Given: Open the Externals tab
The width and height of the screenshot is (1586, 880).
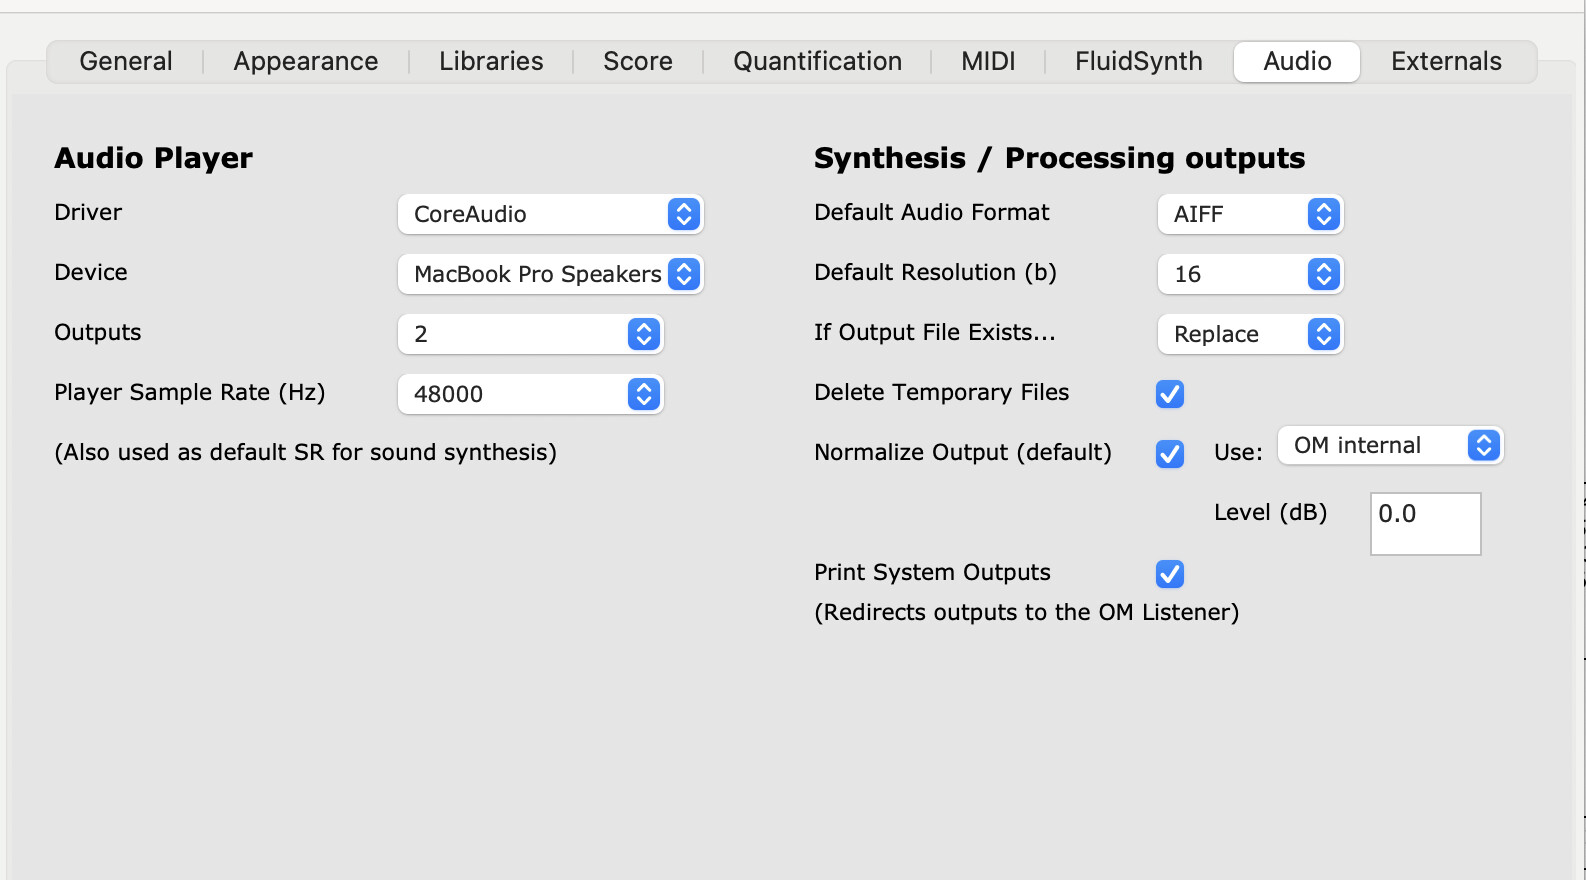Looking at the screenshot, I should [1446, 62].
